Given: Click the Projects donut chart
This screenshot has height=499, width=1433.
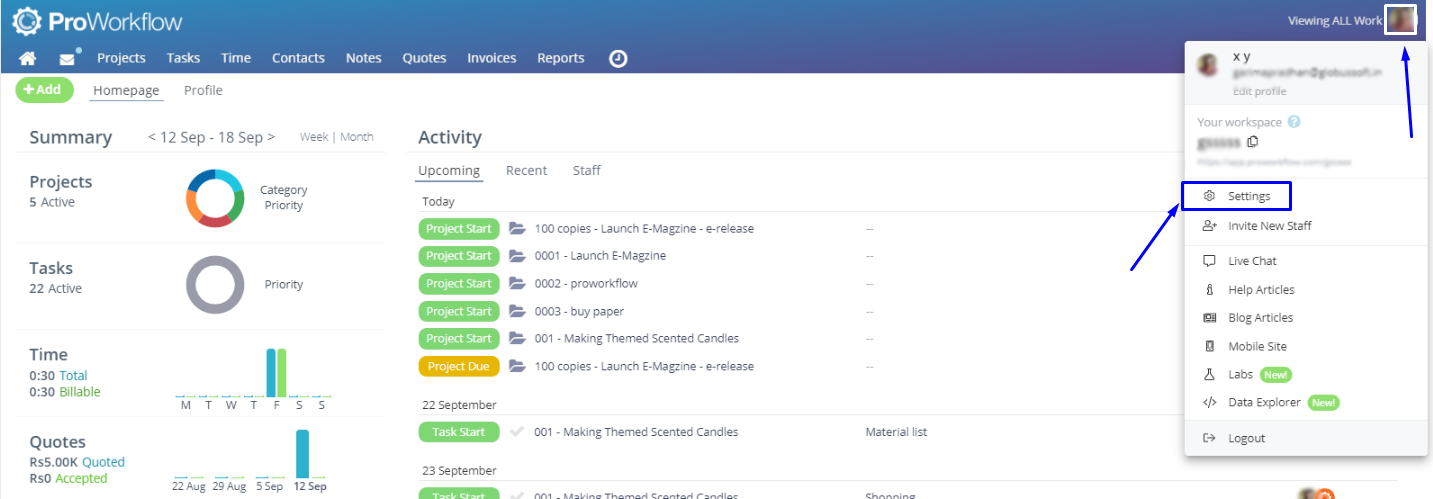Looking at the screenshot, I should pyautogui.click(x=215, y=198).
